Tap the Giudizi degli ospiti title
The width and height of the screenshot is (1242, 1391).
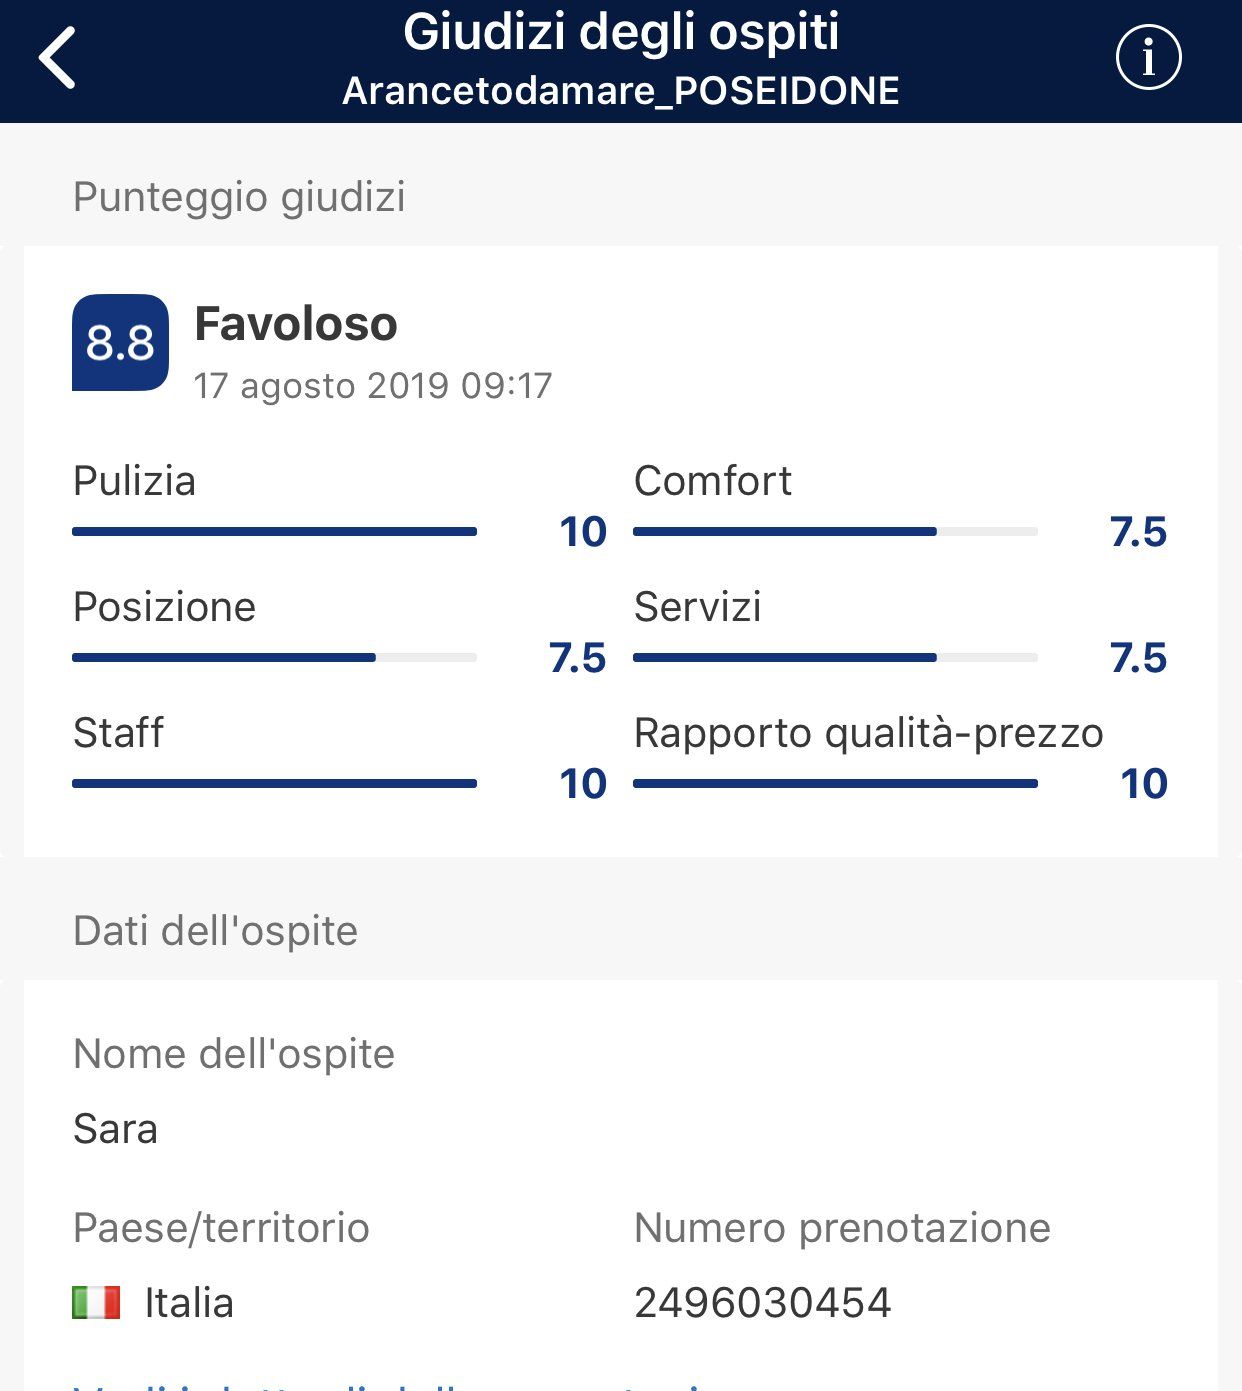[621, 32]
